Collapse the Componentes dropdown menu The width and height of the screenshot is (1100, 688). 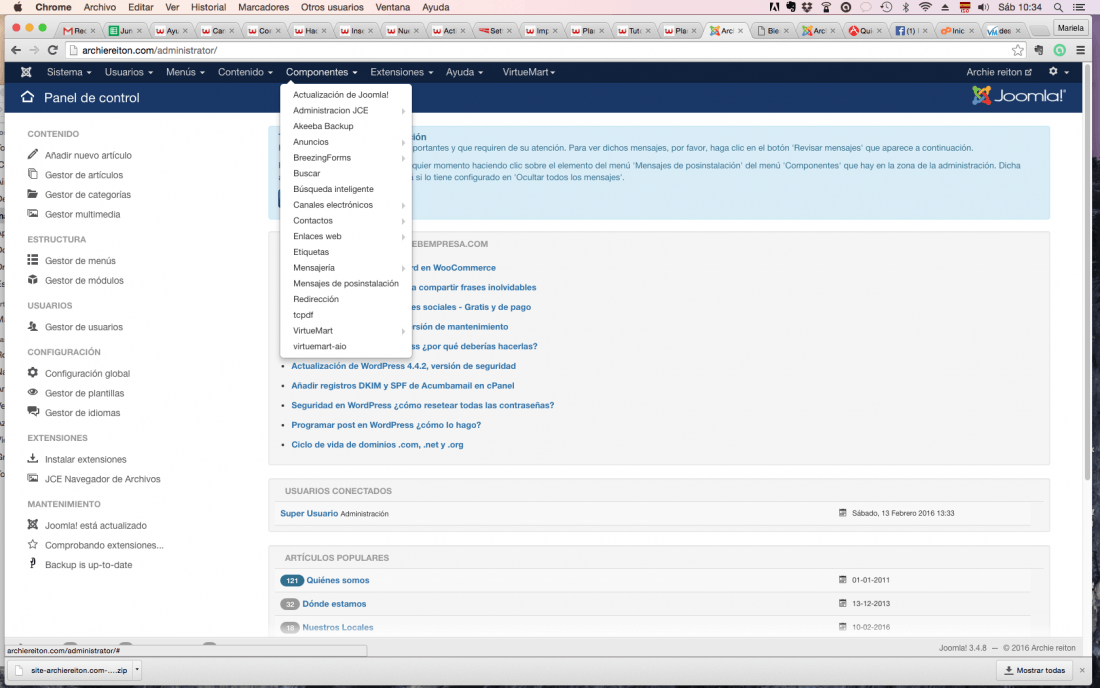[321, 72]
